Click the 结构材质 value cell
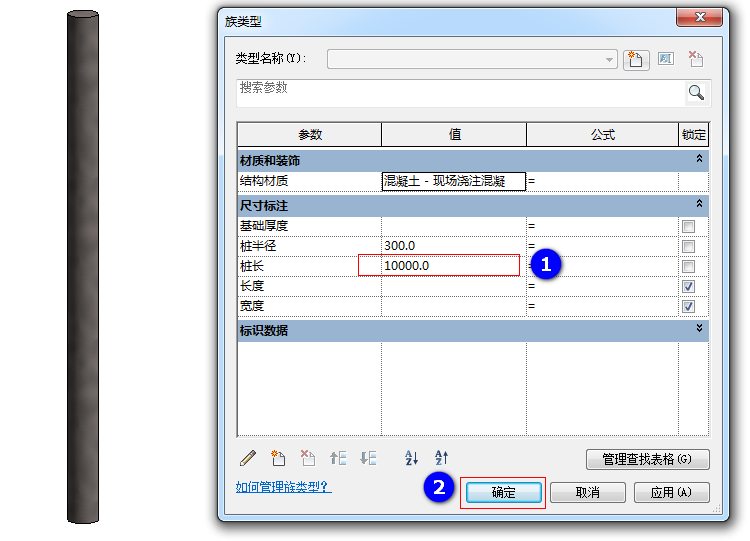This screenshot has width=750, height=541. (453, 181)
